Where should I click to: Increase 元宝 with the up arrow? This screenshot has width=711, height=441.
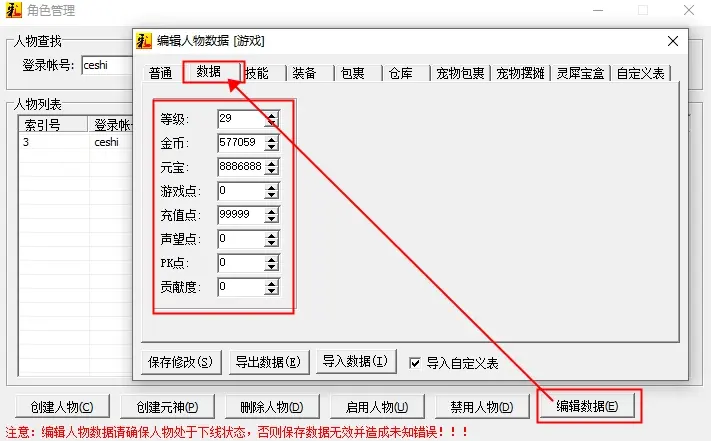[x=271, y=163]
